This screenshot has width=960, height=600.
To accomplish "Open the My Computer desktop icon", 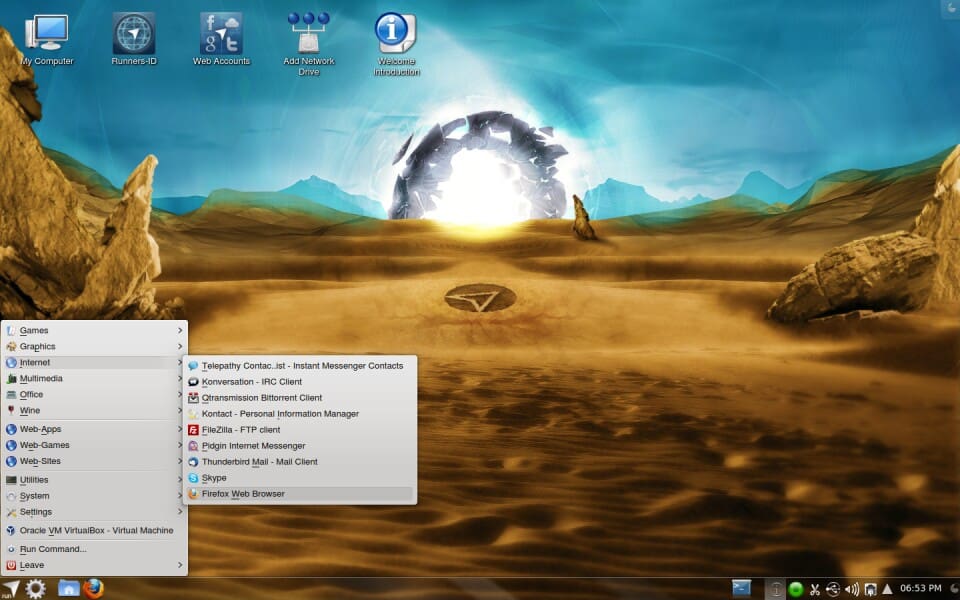I will [47, 40].
